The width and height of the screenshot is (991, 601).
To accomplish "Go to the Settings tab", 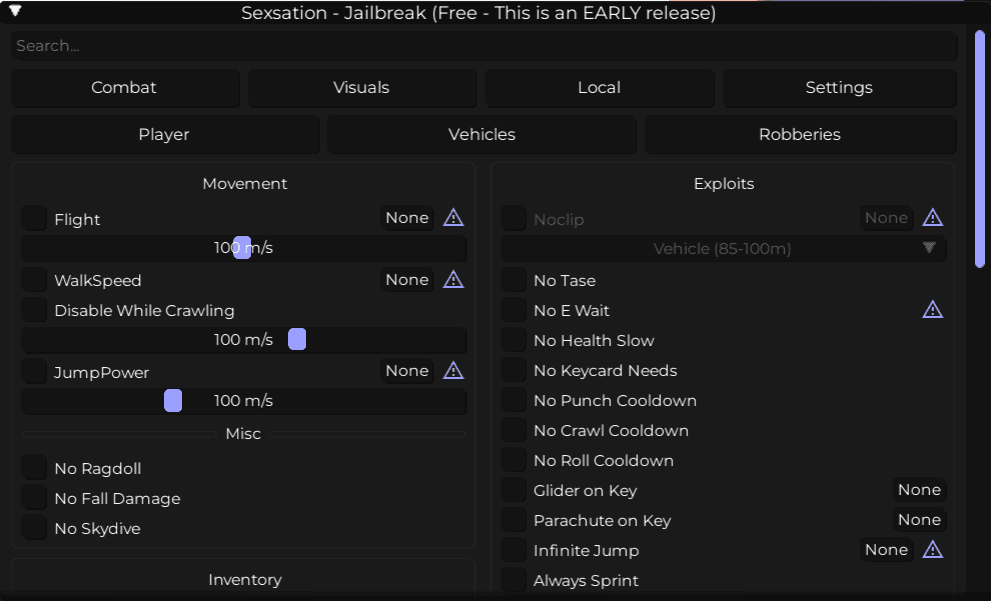I will (839, 87).
